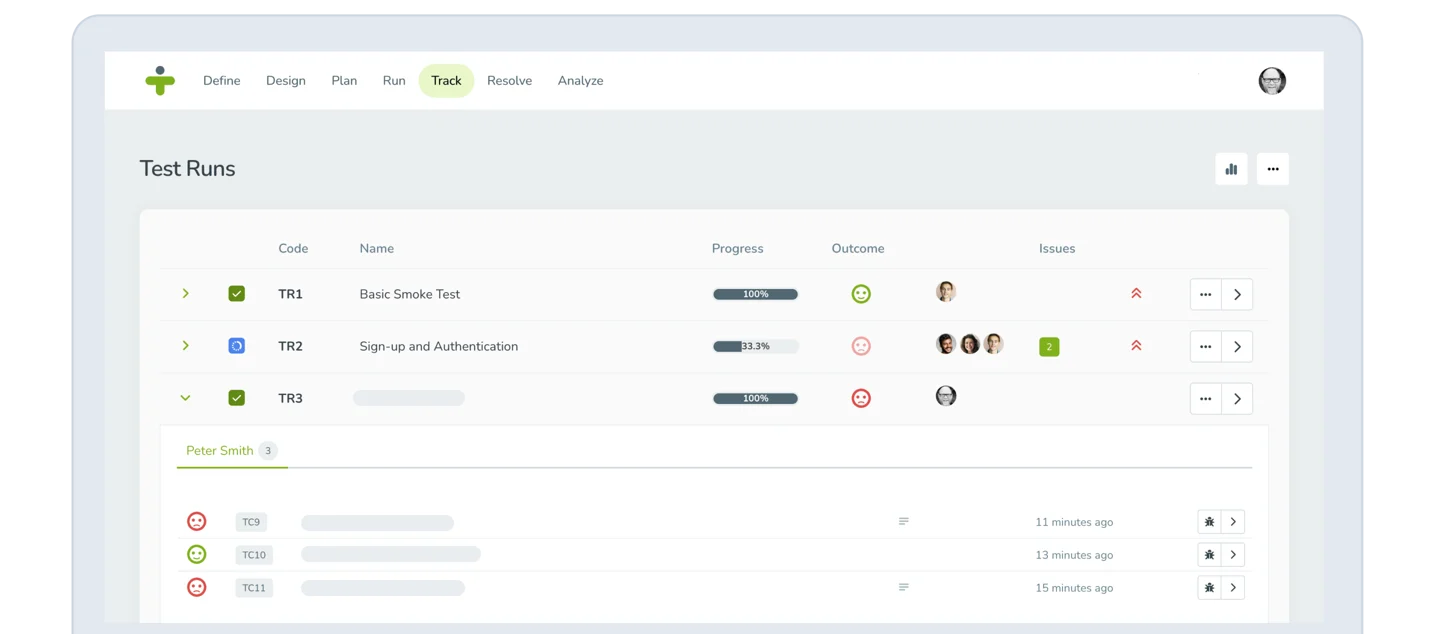Open the bar chart statistics view
This screenshot has height=634, width=1432.
pyautogui.click(x=1231, y=169)
